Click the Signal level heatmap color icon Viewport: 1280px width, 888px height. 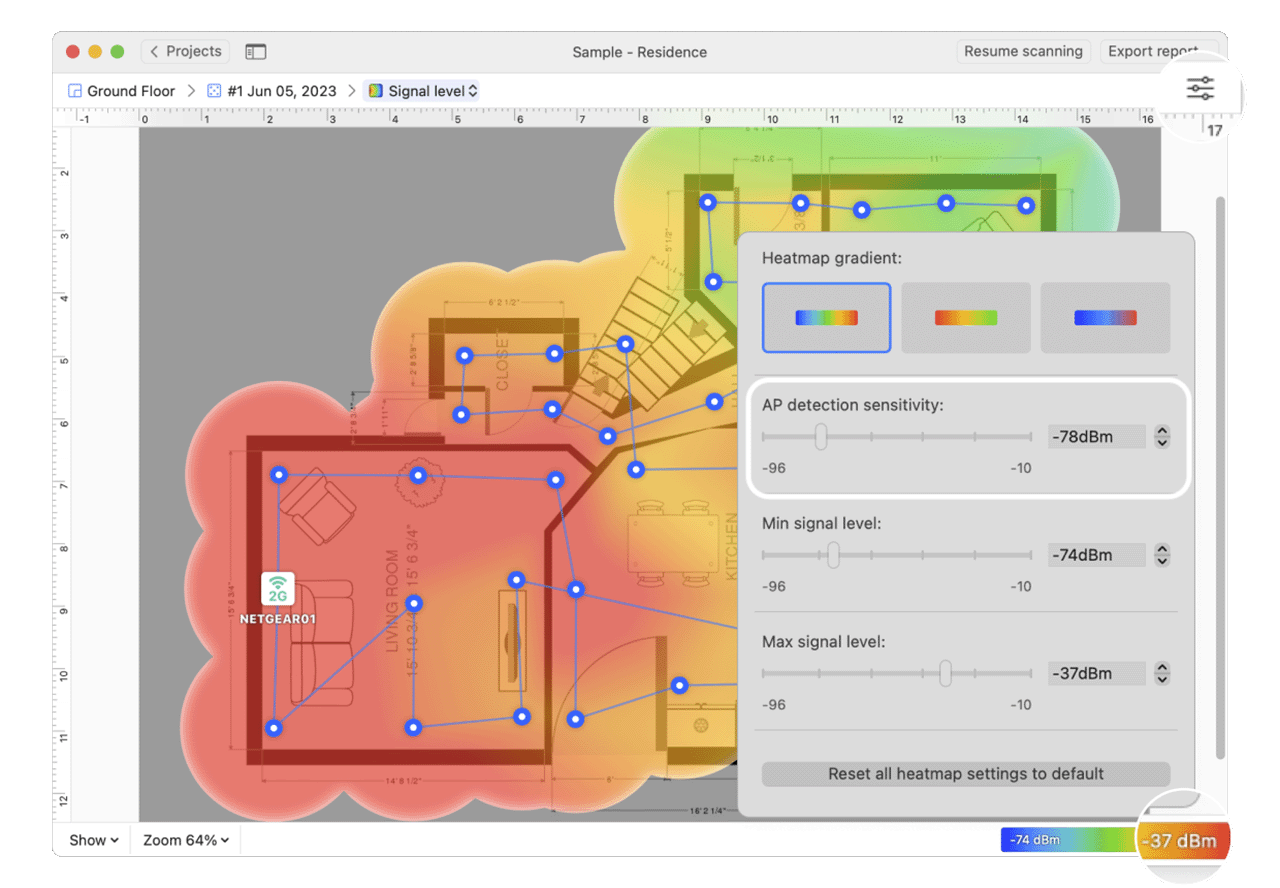375,91
